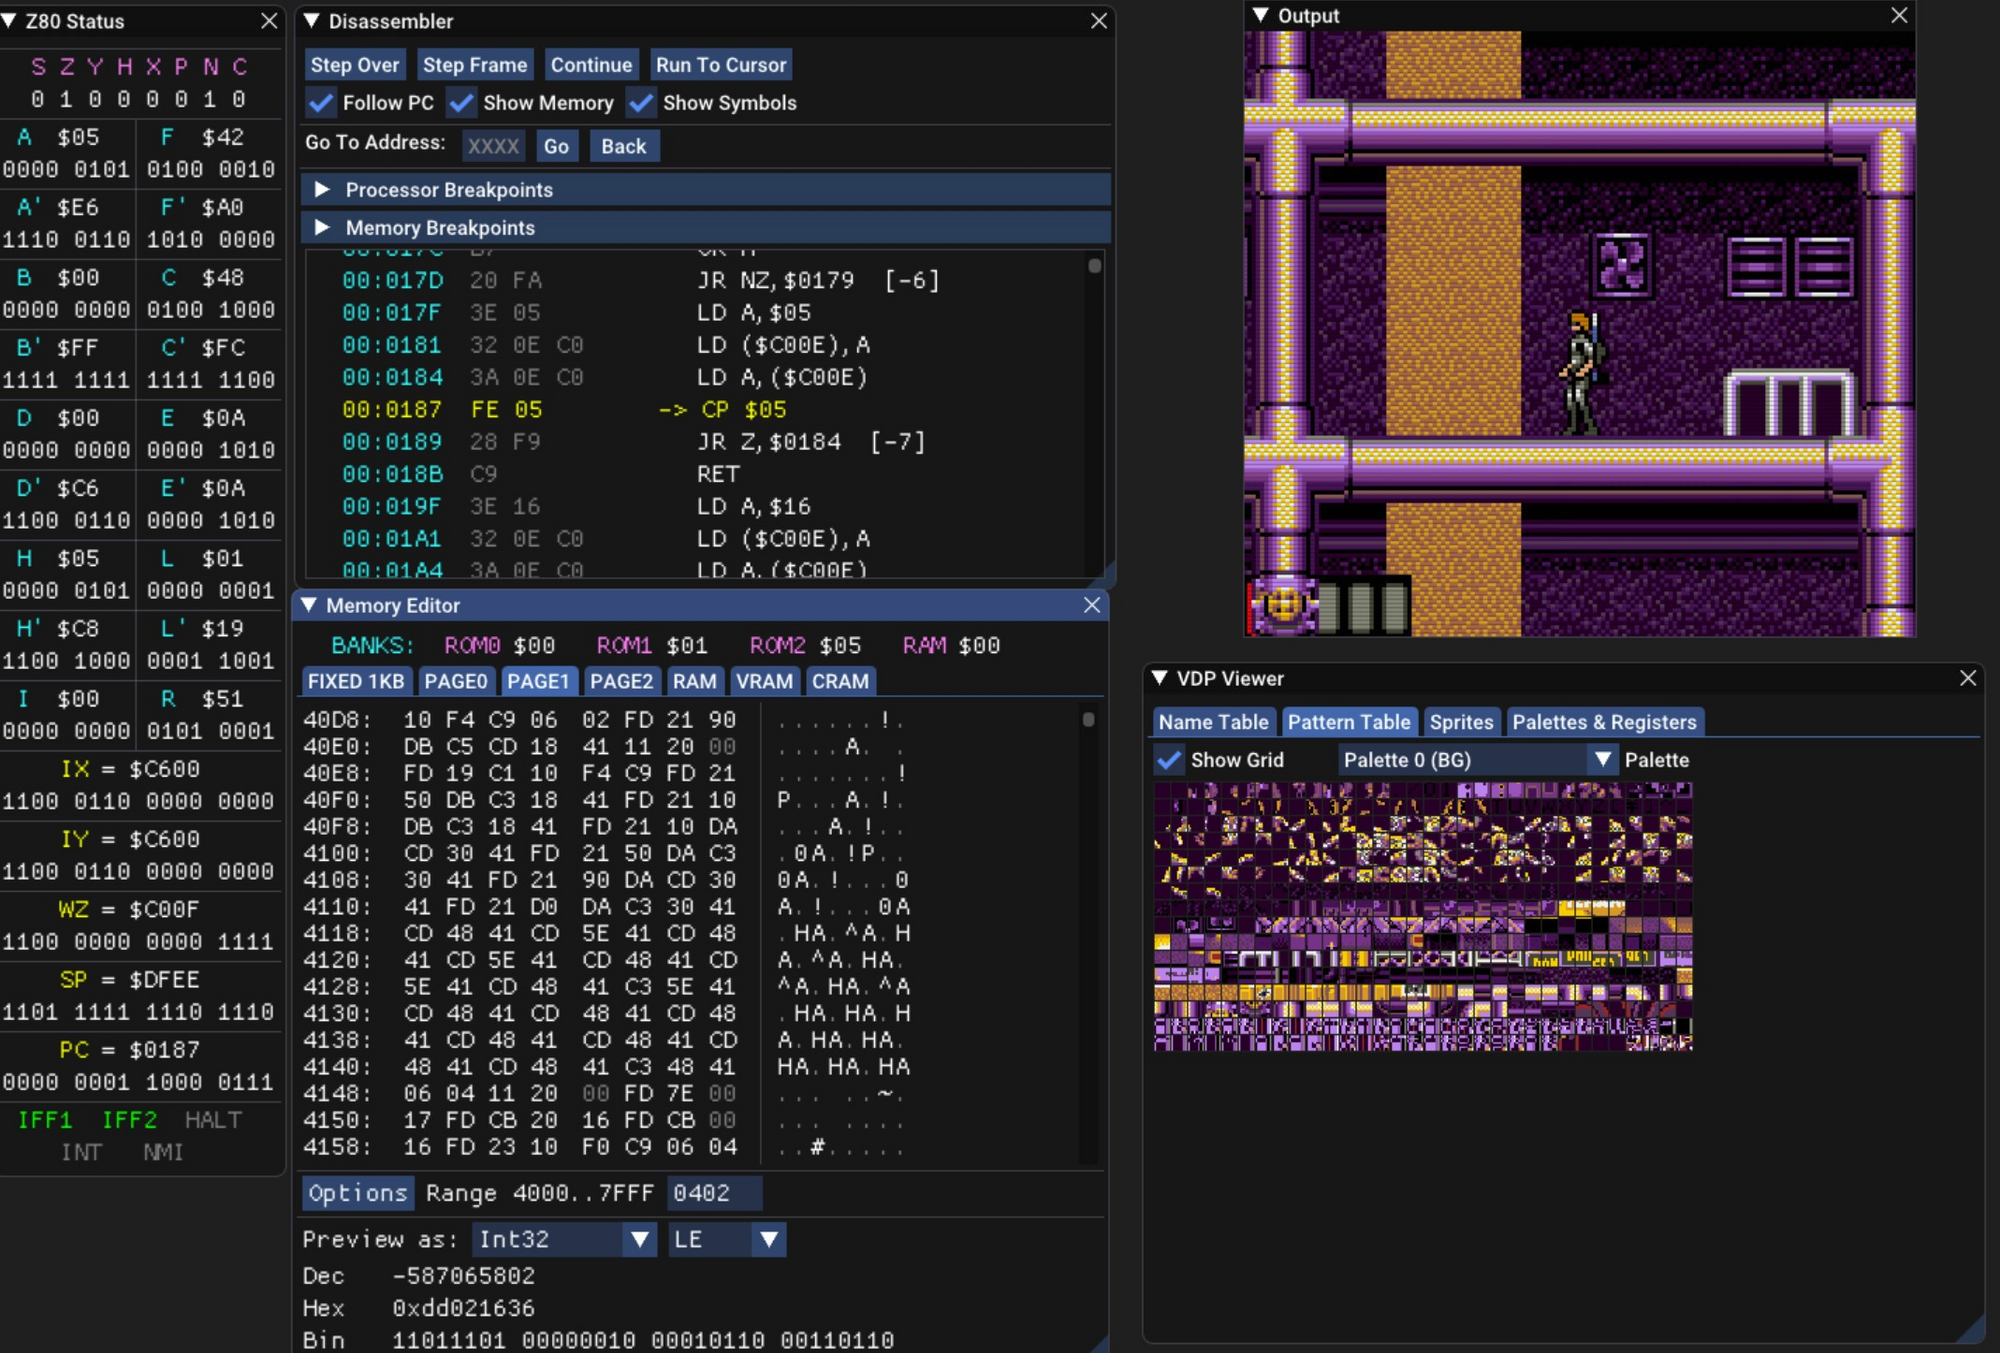The width and height of the screenshot is (2000, 1353).
Task: Open the Sprites tab in VDP Viewer
Action: coord(1461,722)
